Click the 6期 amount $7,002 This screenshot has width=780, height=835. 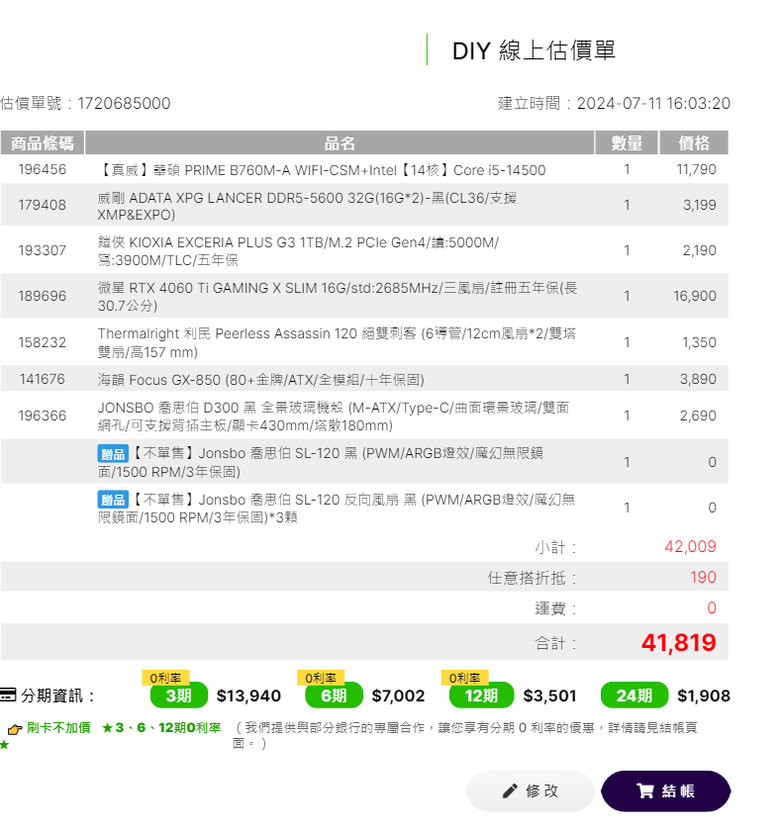pos(398,696)
